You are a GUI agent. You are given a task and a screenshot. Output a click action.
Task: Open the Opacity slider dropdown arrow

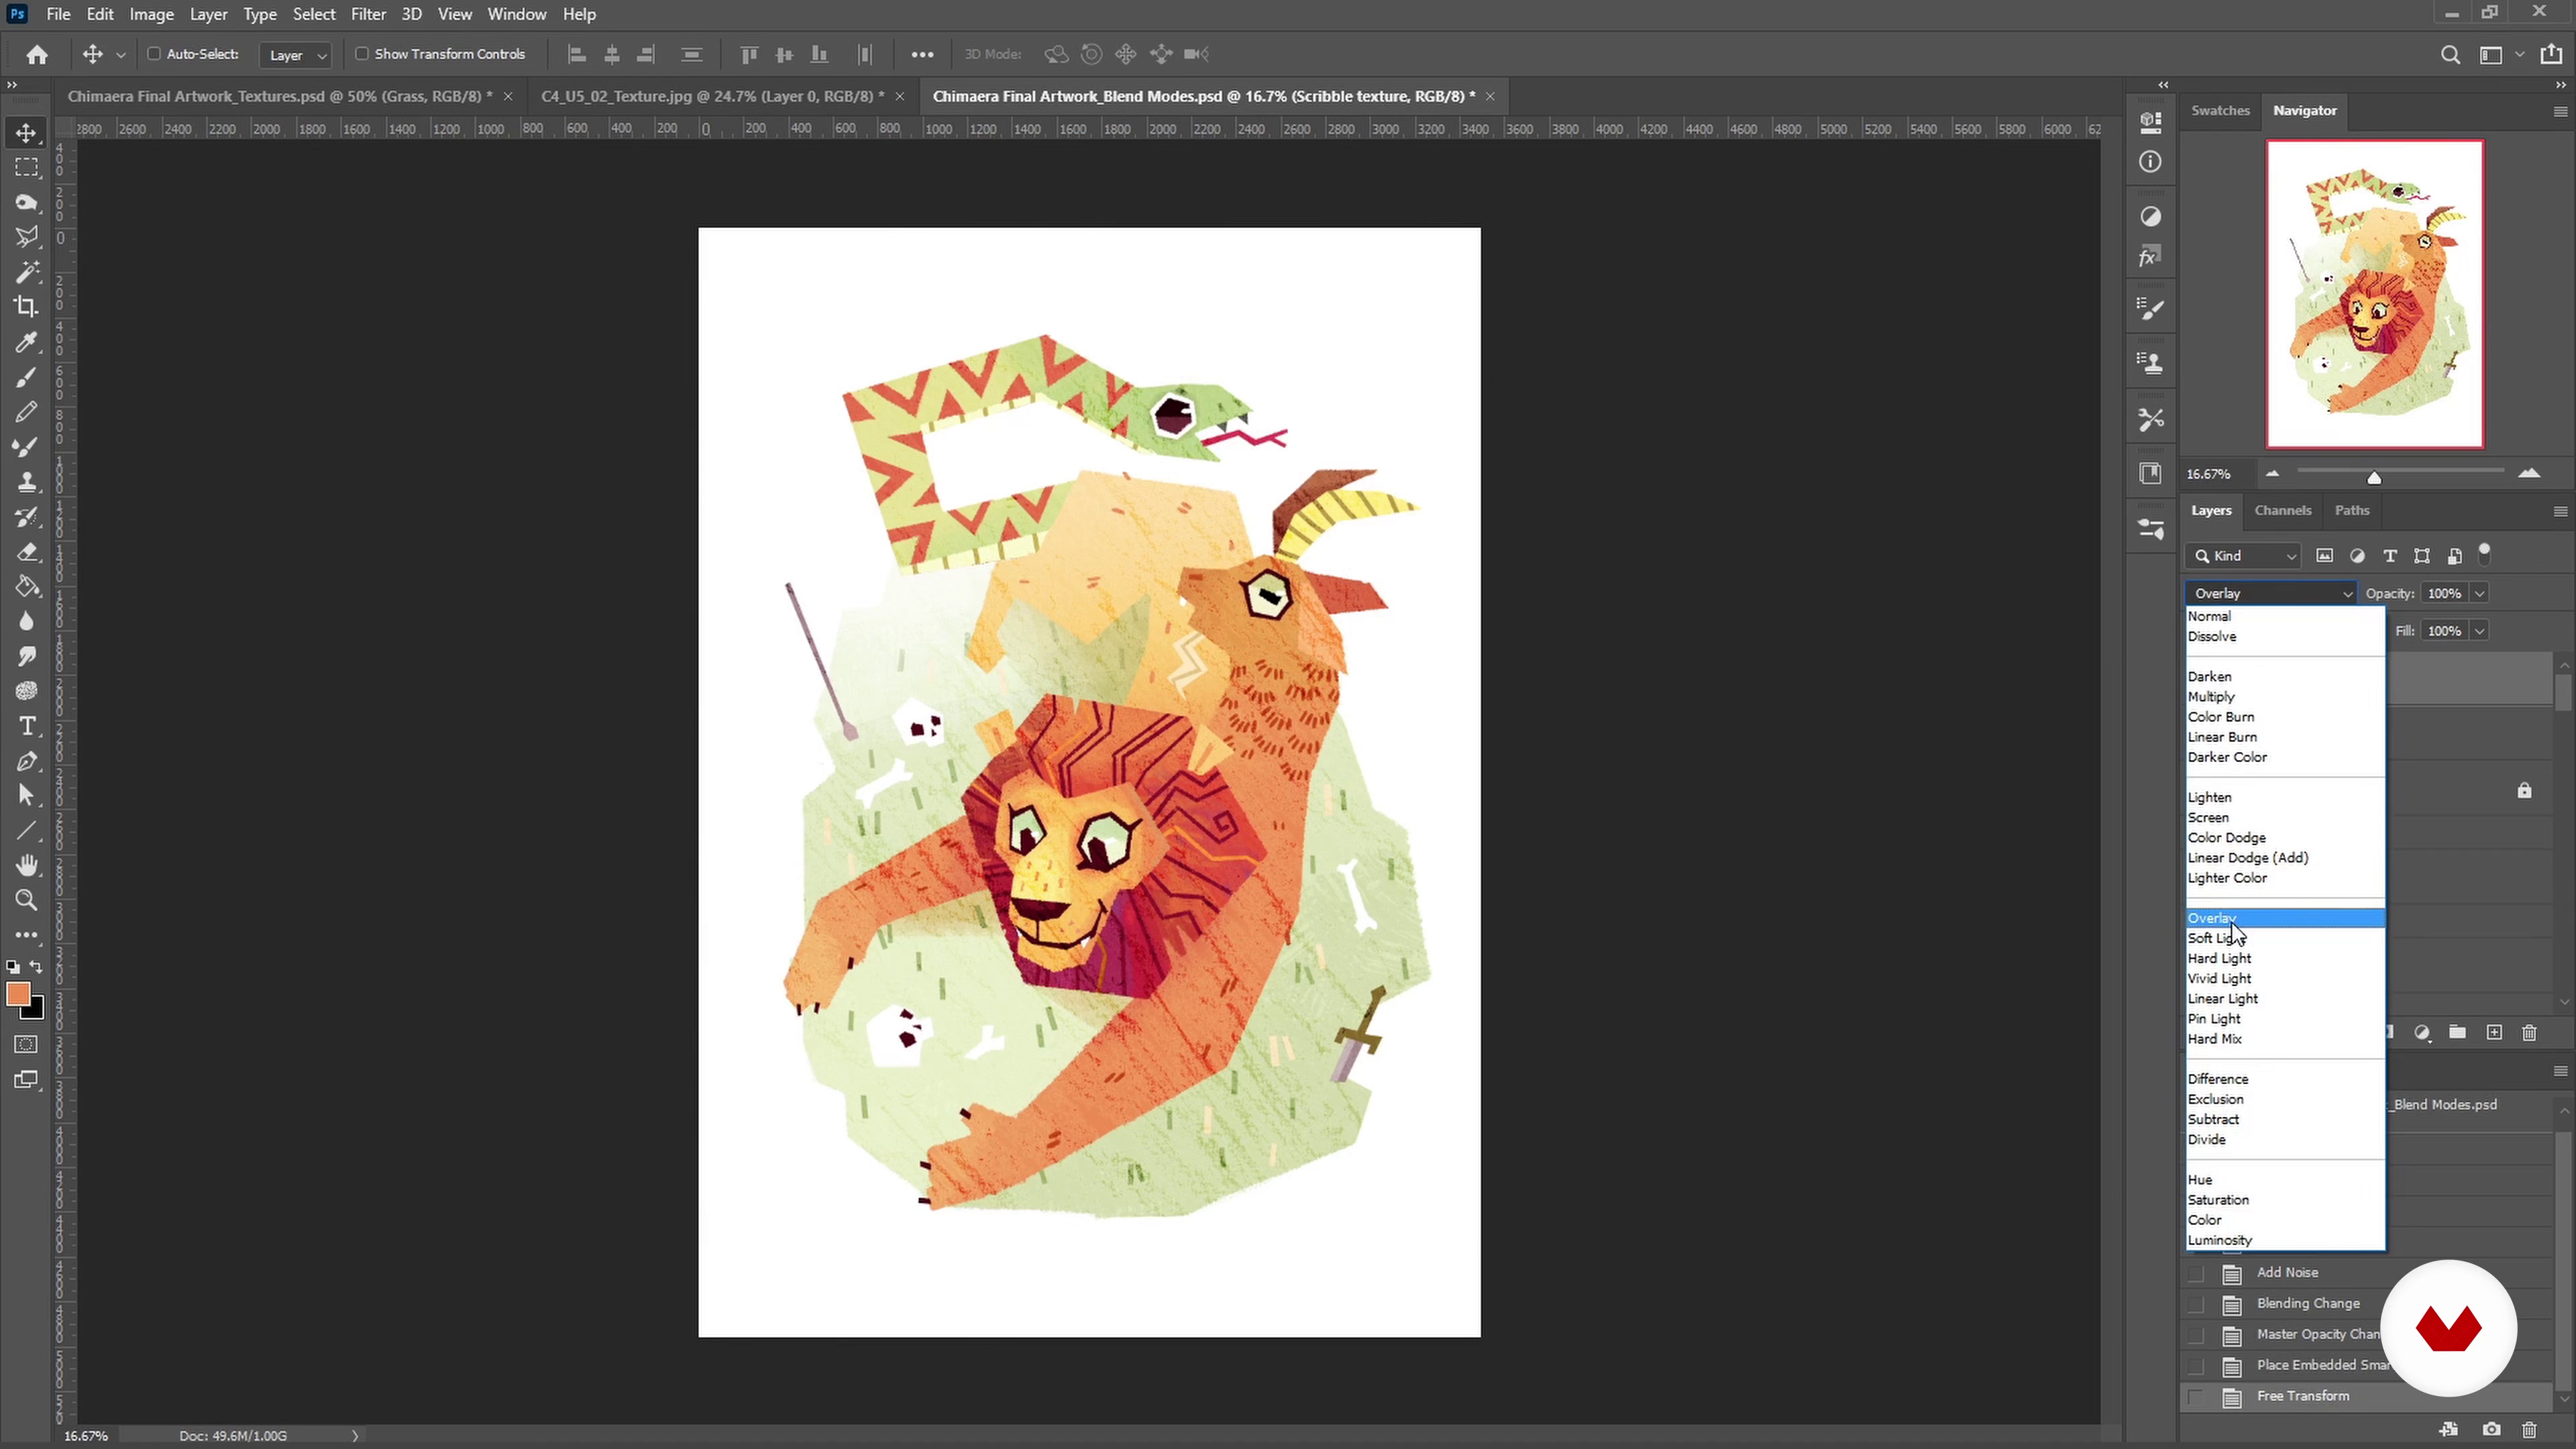(2479, 594)
